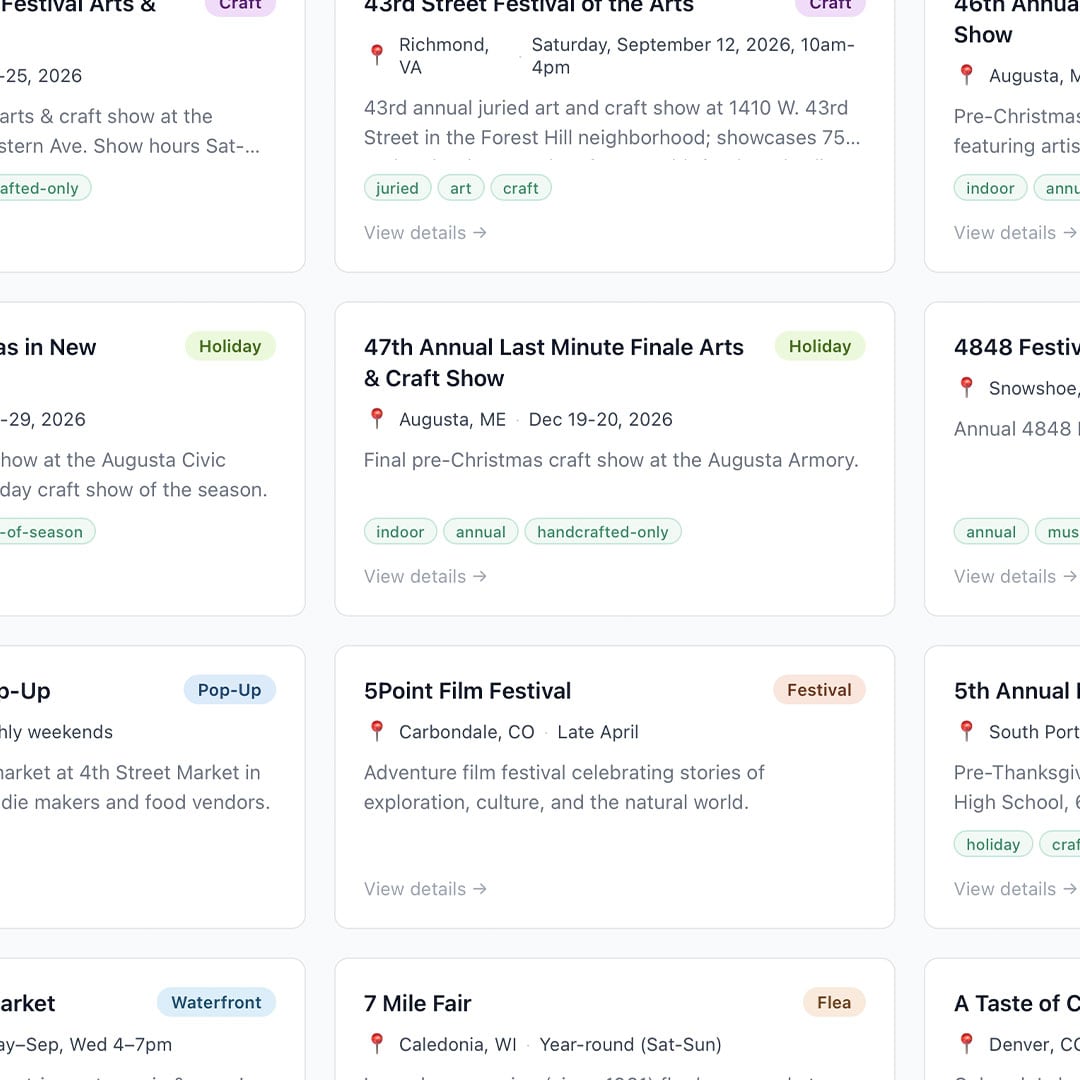1080x1080 pixels.
Task: Select the 'indoor' tag on 46th Annual Show card
Action: pyautogui.click(x=990, y=188)
